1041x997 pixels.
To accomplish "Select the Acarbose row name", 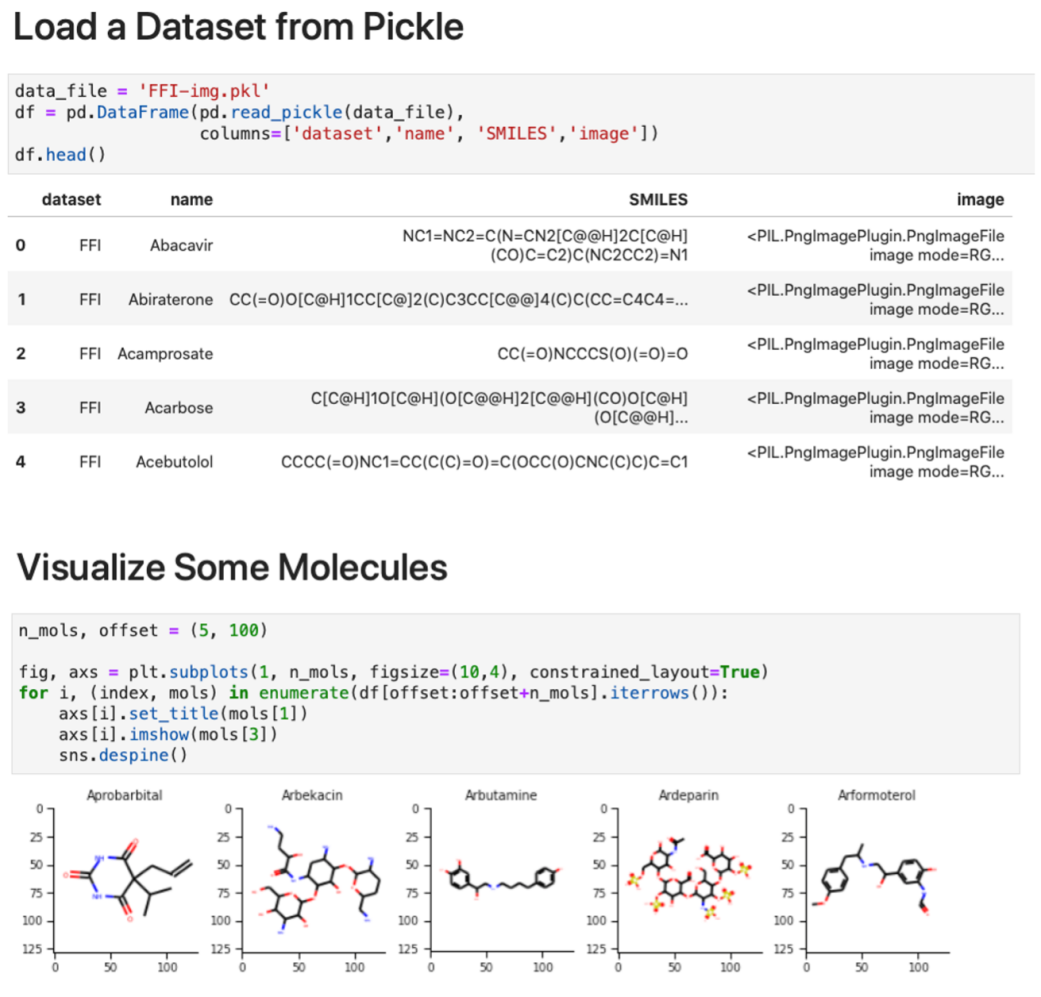I will pyautogui.click(x=181, y=407).
